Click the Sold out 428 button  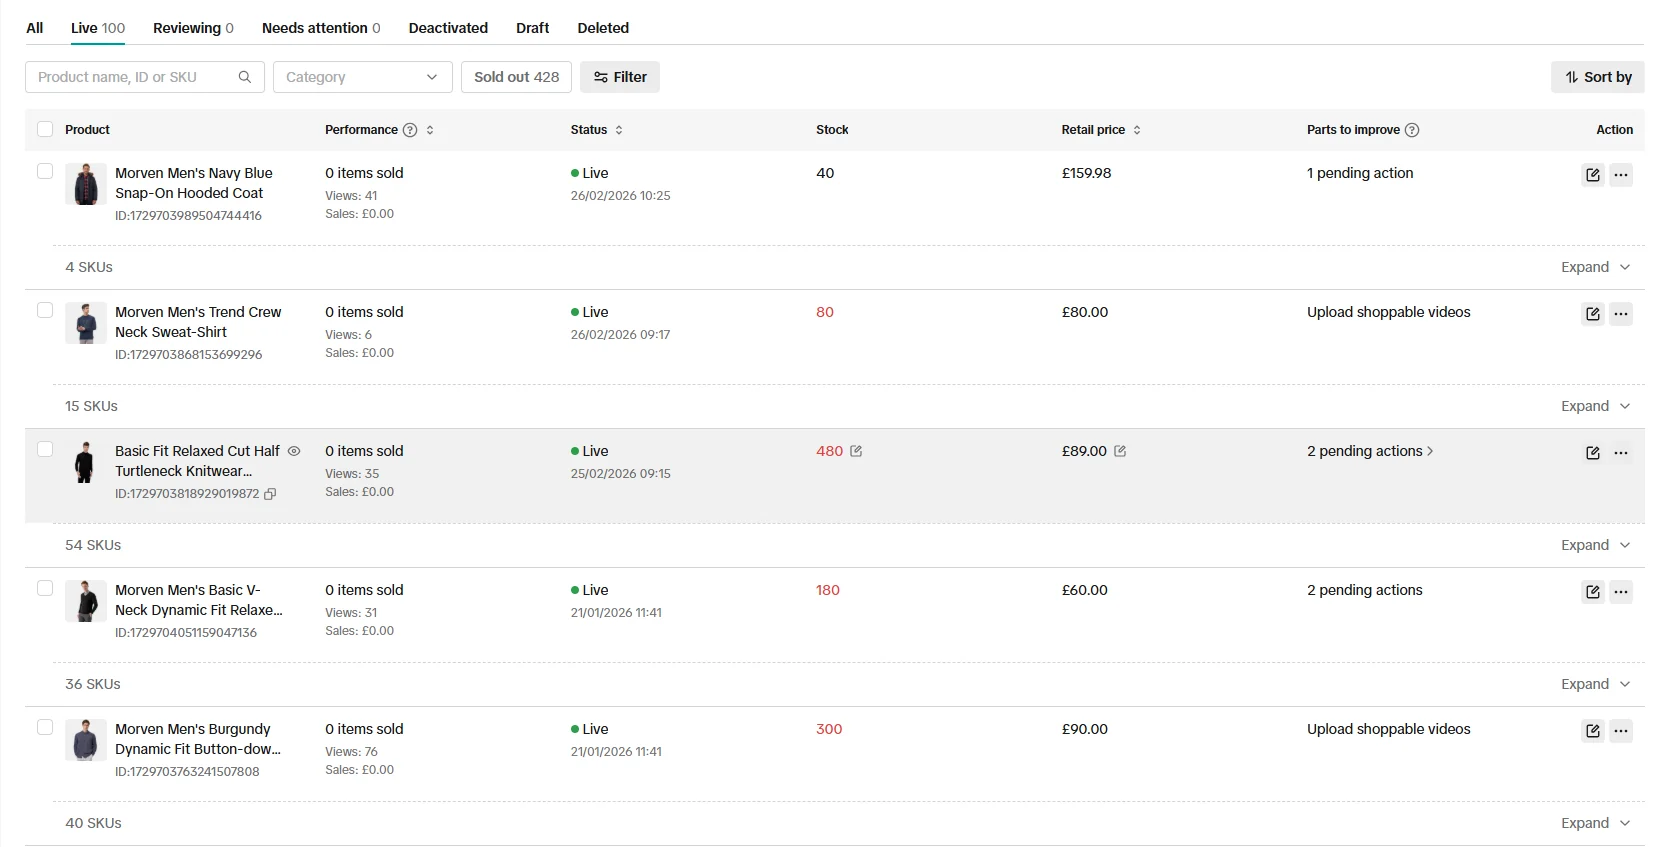click(x=516, y=77)
